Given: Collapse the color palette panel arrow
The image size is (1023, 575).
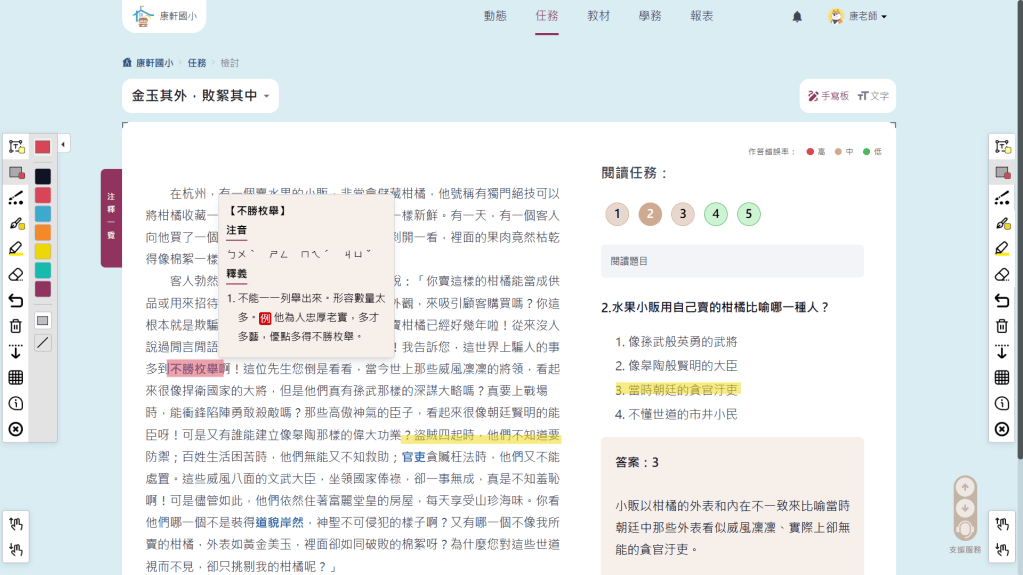Looking at the screenshot, I should coord(64,145).
